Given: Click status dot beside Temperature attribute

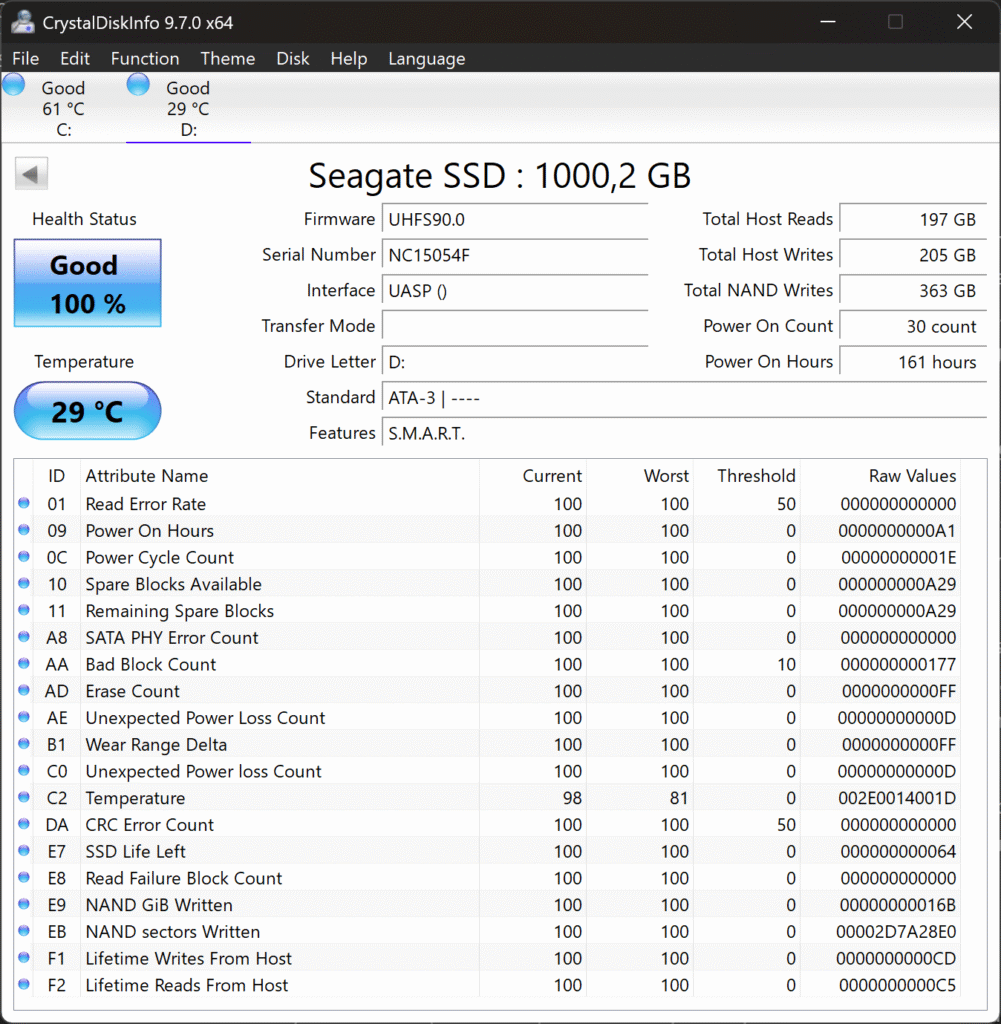Looking at the screenshot, I should pyautogui.click(x=24, y=798).
